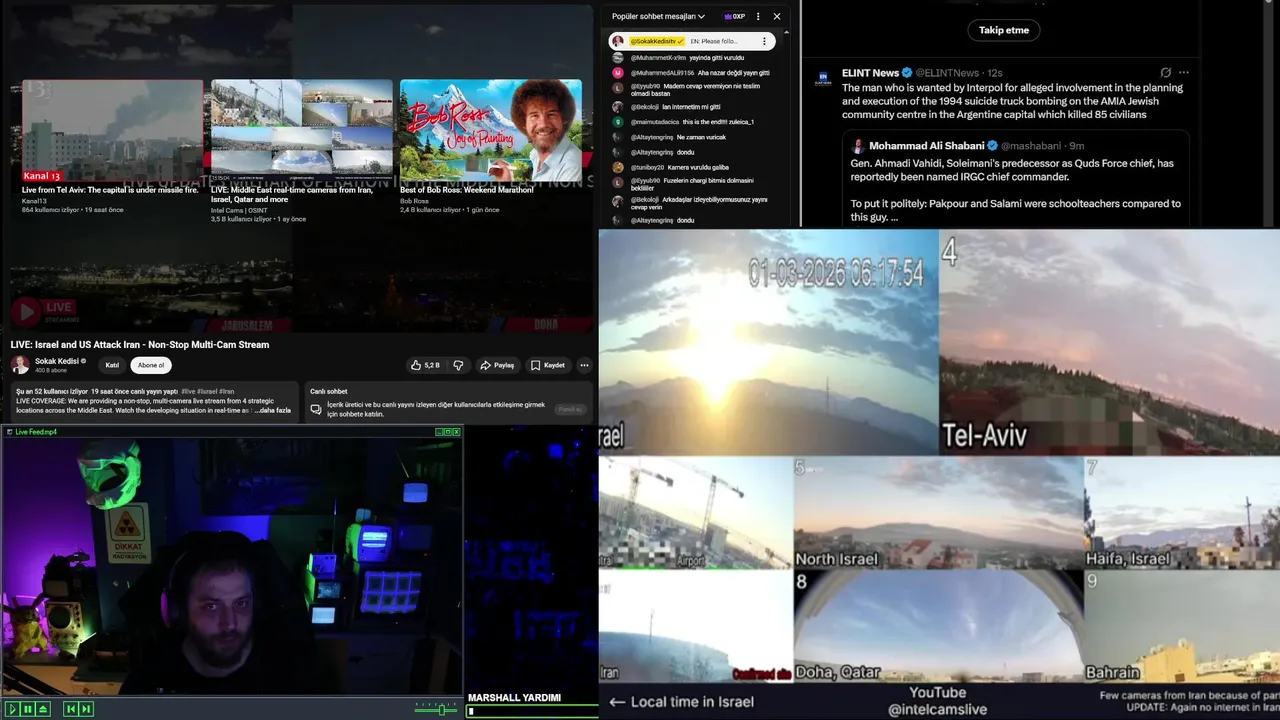
Task: Minimize the Live Feed.mp4 window
Action: pos(439,432)
